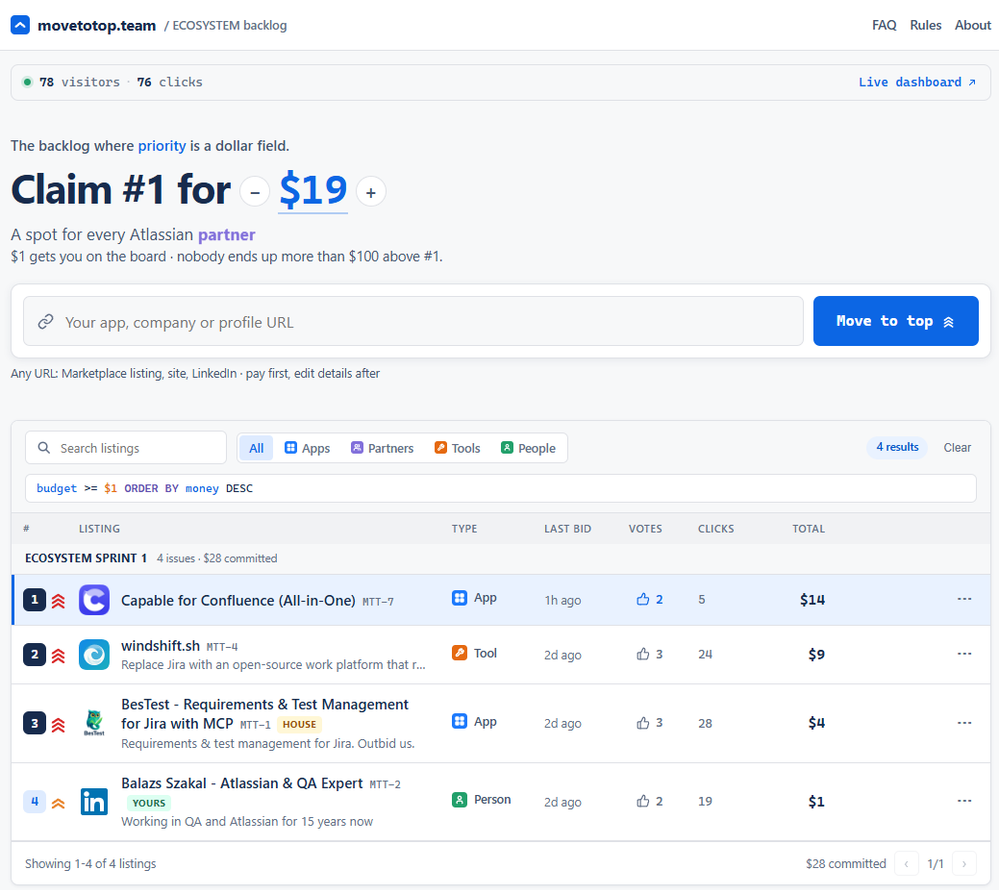Open Capable for Confluence (All-in-One) listing title

click(238, 600)
